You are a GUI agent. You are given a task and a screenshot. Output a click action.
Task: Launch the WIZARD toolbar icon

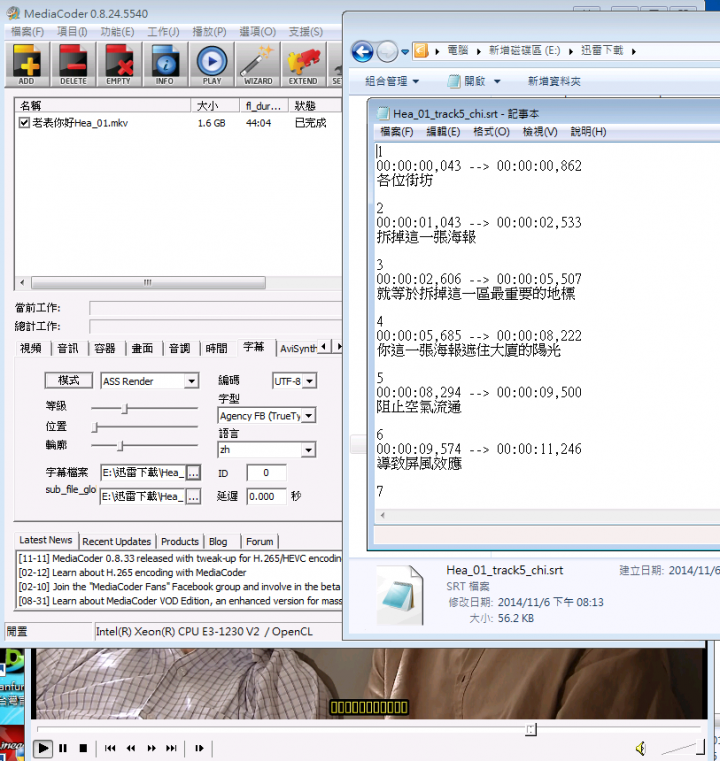pyautogui.click(x=258, y=64)
